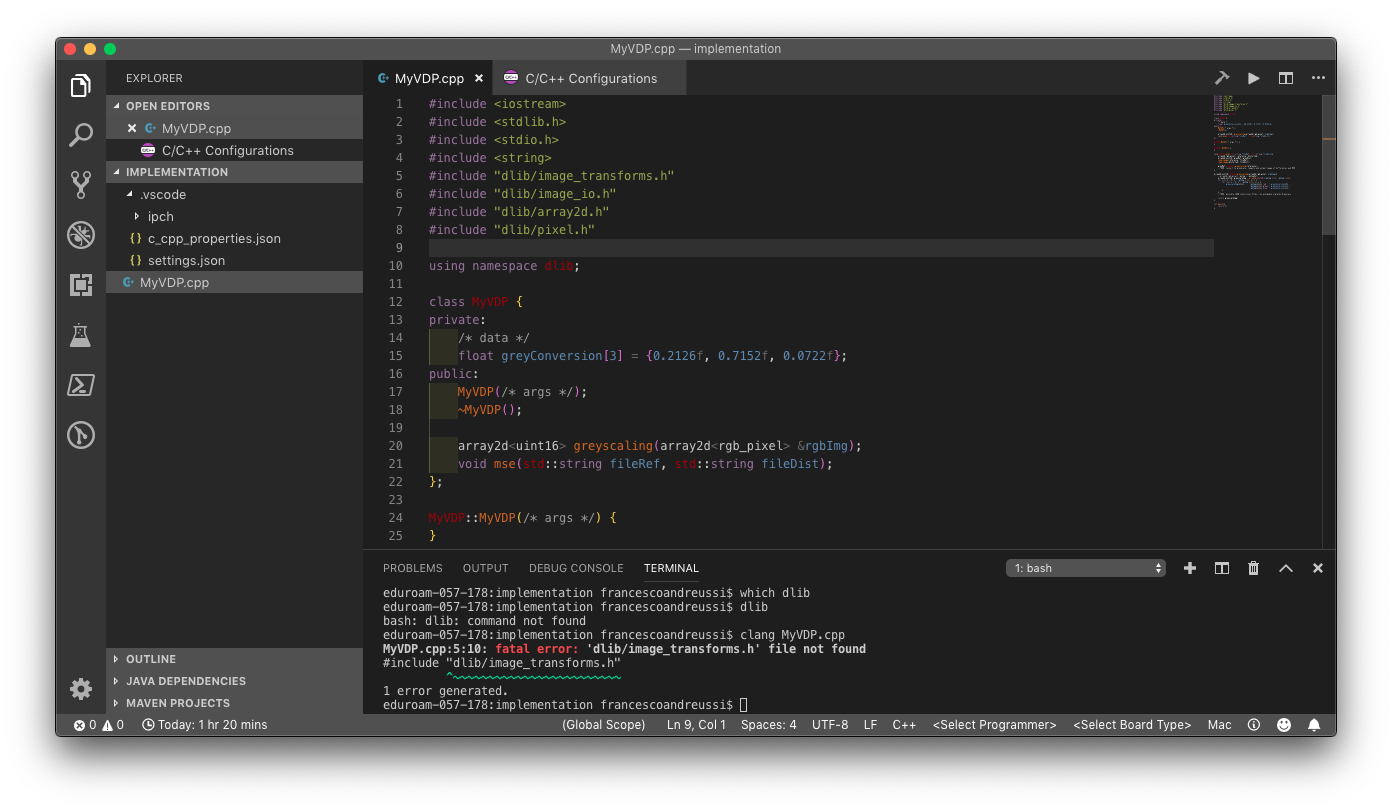Run the program with the play icon
The width and height of the screenshot is (1392, 810).
(x=1254, y=77)
